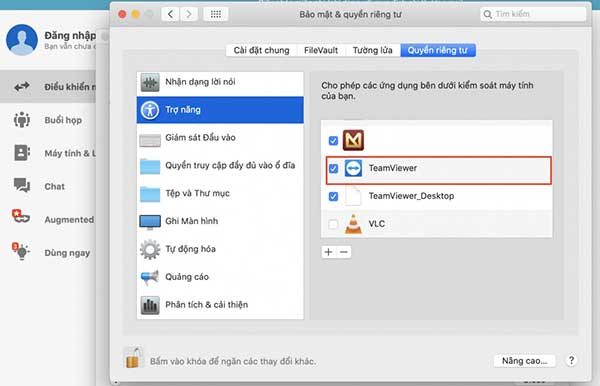Select the VLC label in app list
Screen dimensions: 600x386
click(377, 224)
